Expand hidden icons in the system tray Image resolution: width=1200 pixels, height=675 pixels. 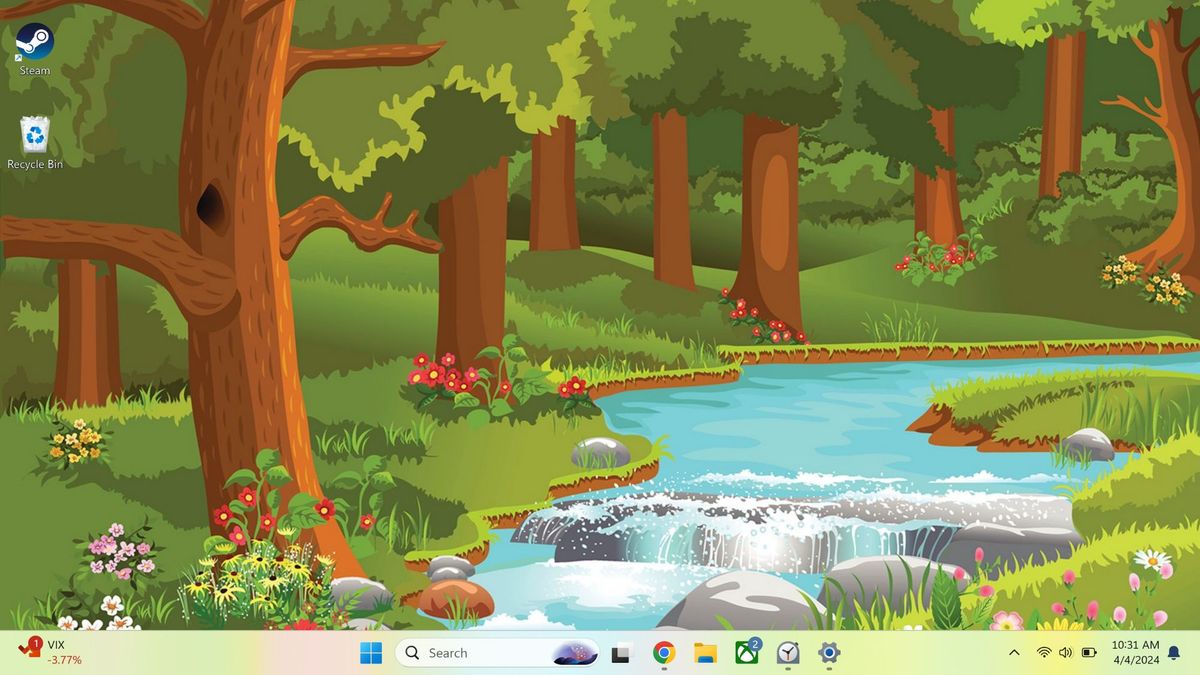(1014, 652)
